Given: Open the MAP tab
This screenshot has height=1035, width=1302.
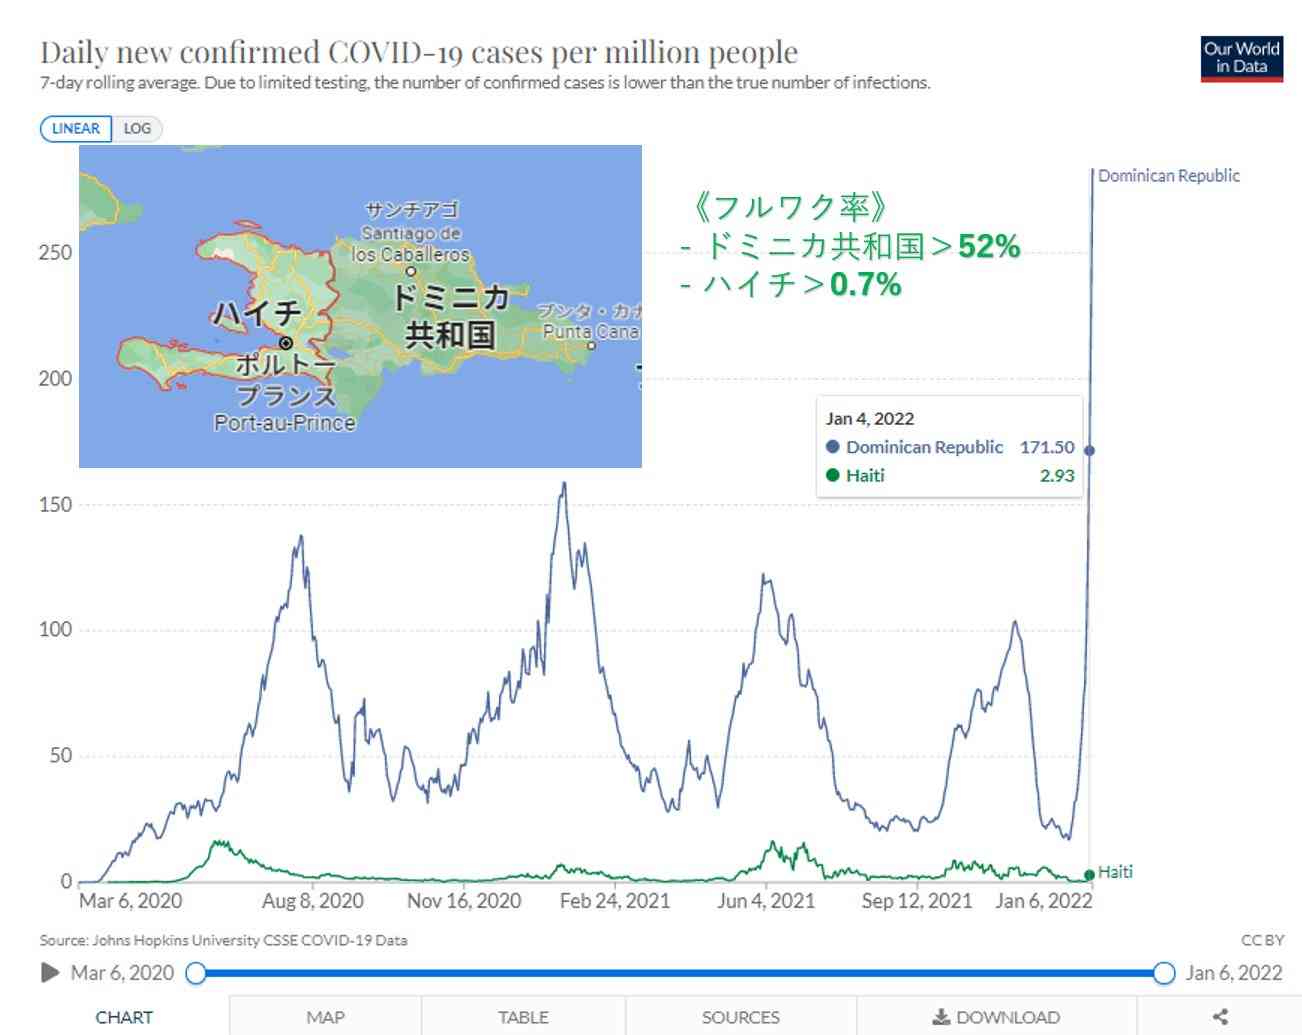Looking at the screenshot, I should 325,1017.
